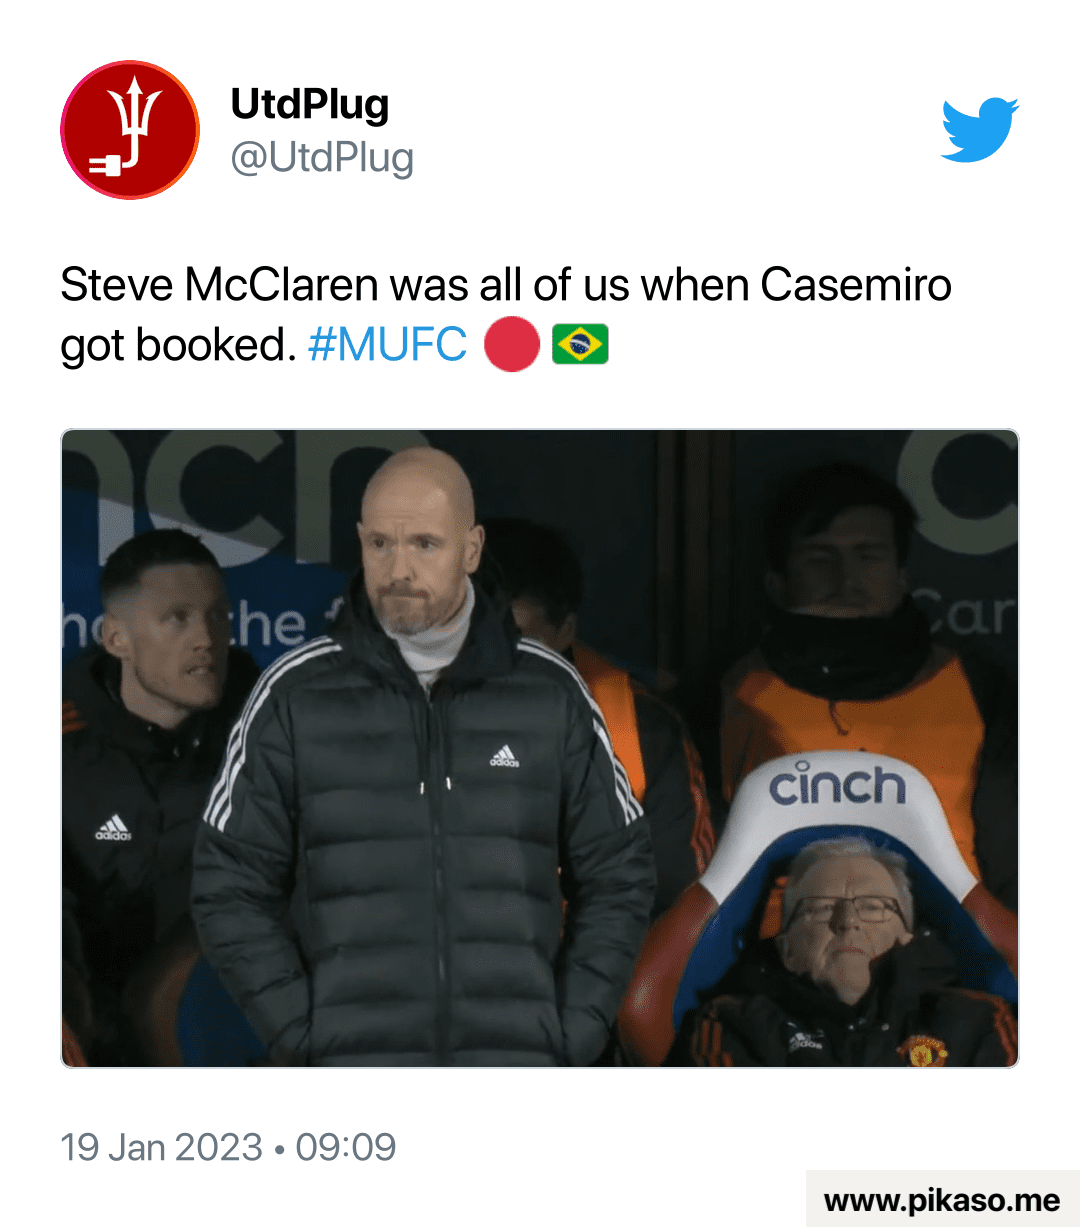The width and height of the screenshot is (1080, 1227).
Task: Click the UtdPlug trident profile avatar
Action: pyautogui.click(x=130, y=130)
